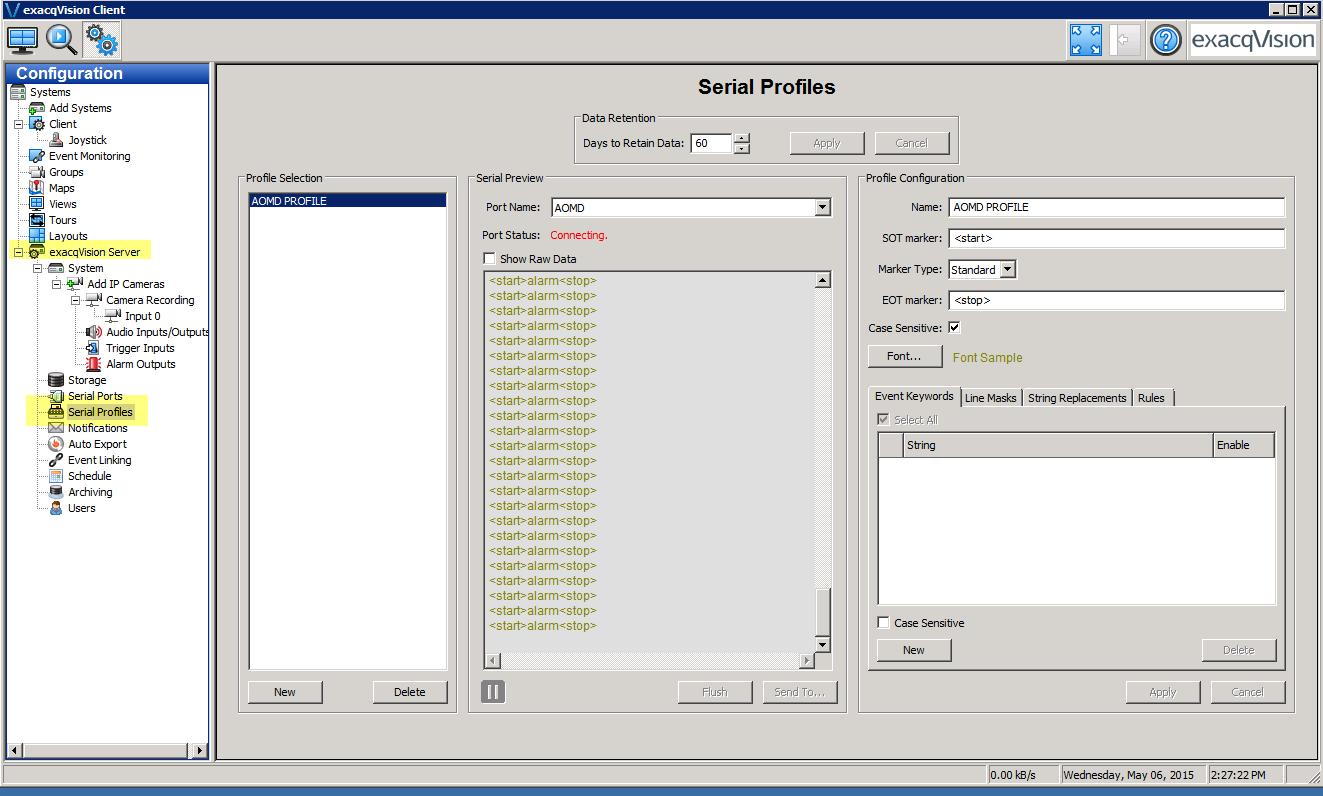1323x796 pixels.
Task: Collapse the System tree node
Action: (38, 268)
